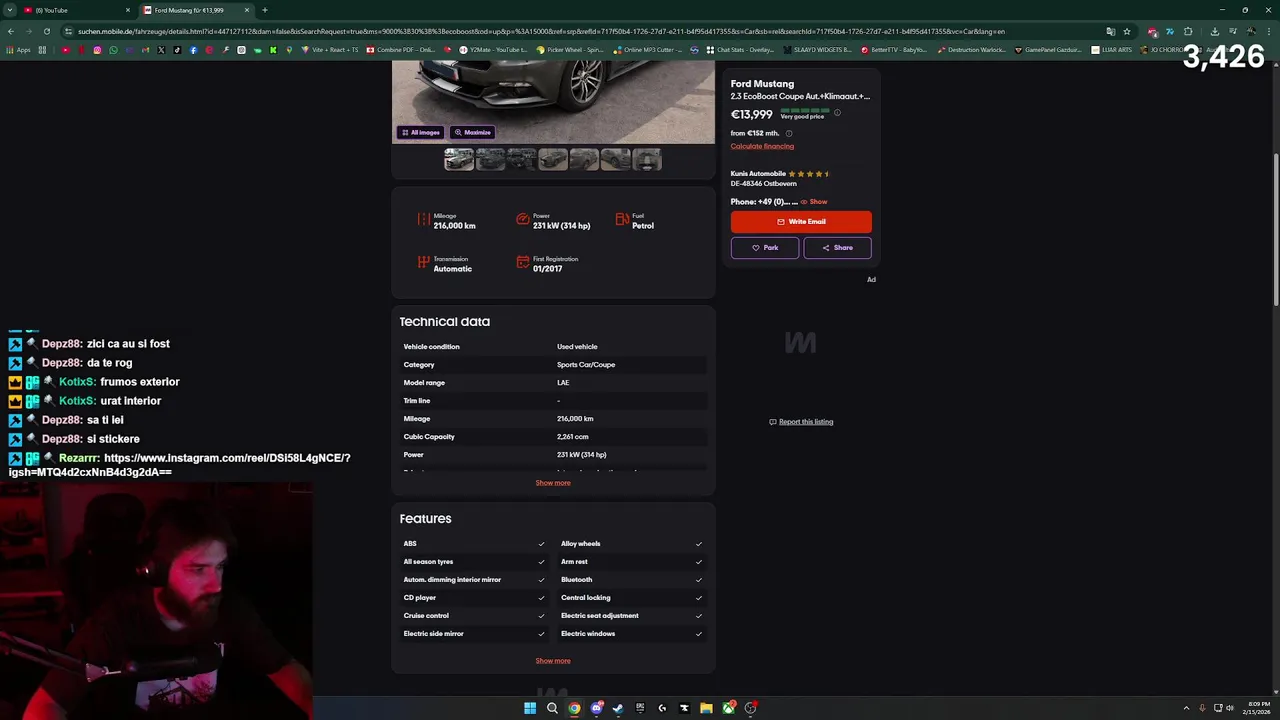Screen dimensions: 1280x720
Task: Expand Technical data with Show more
Action: [553, 483]
